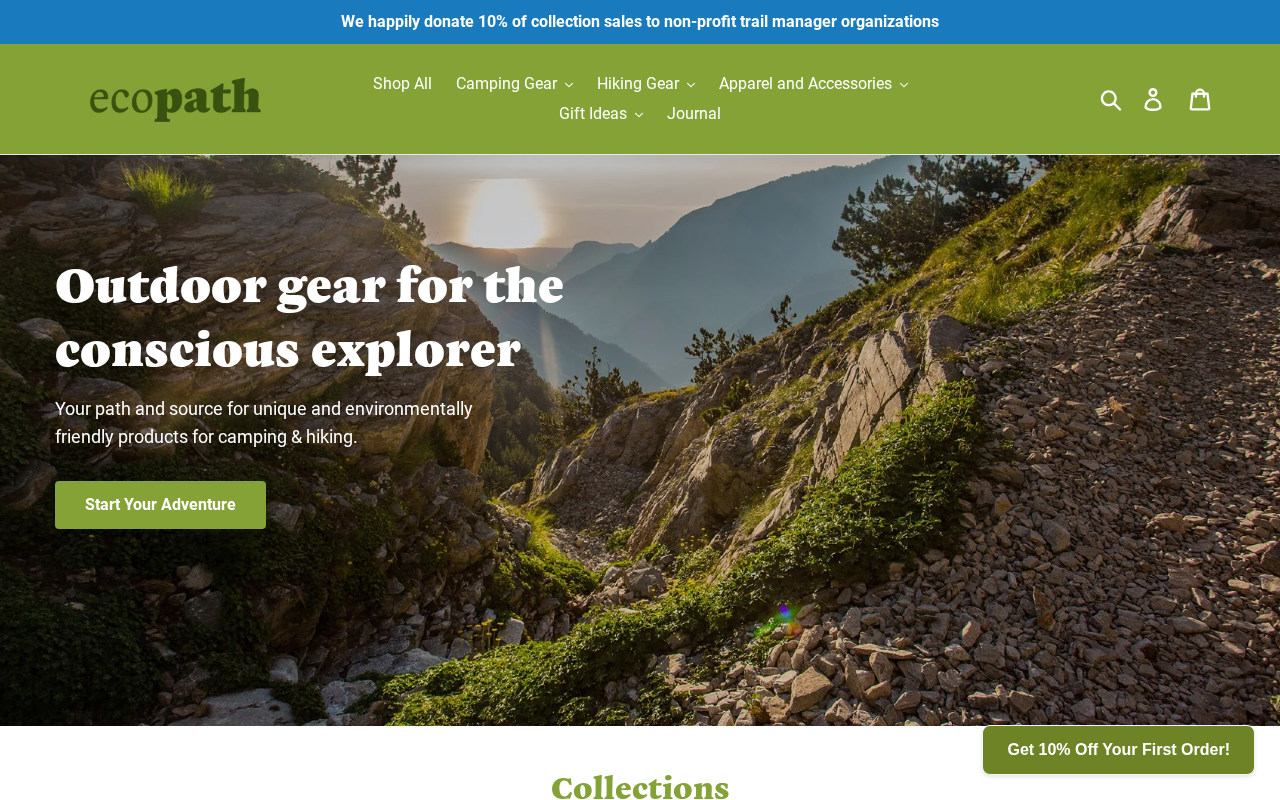
Task: Click the ecopath logo
Action: coord(175,99)
